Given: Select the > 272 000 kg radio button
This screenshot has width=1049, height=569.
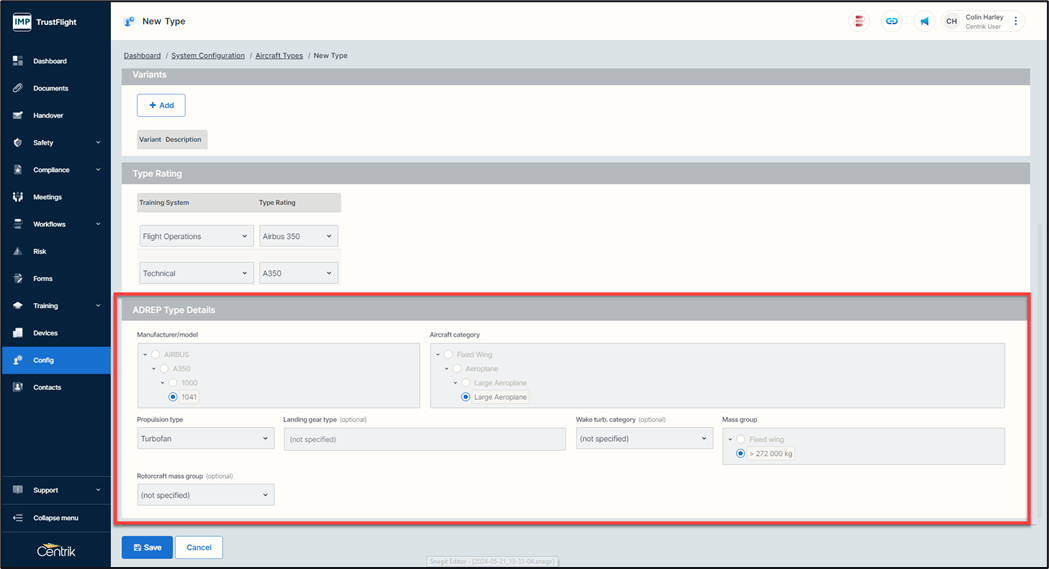Looking at the screenshot, I should [741, 453].
